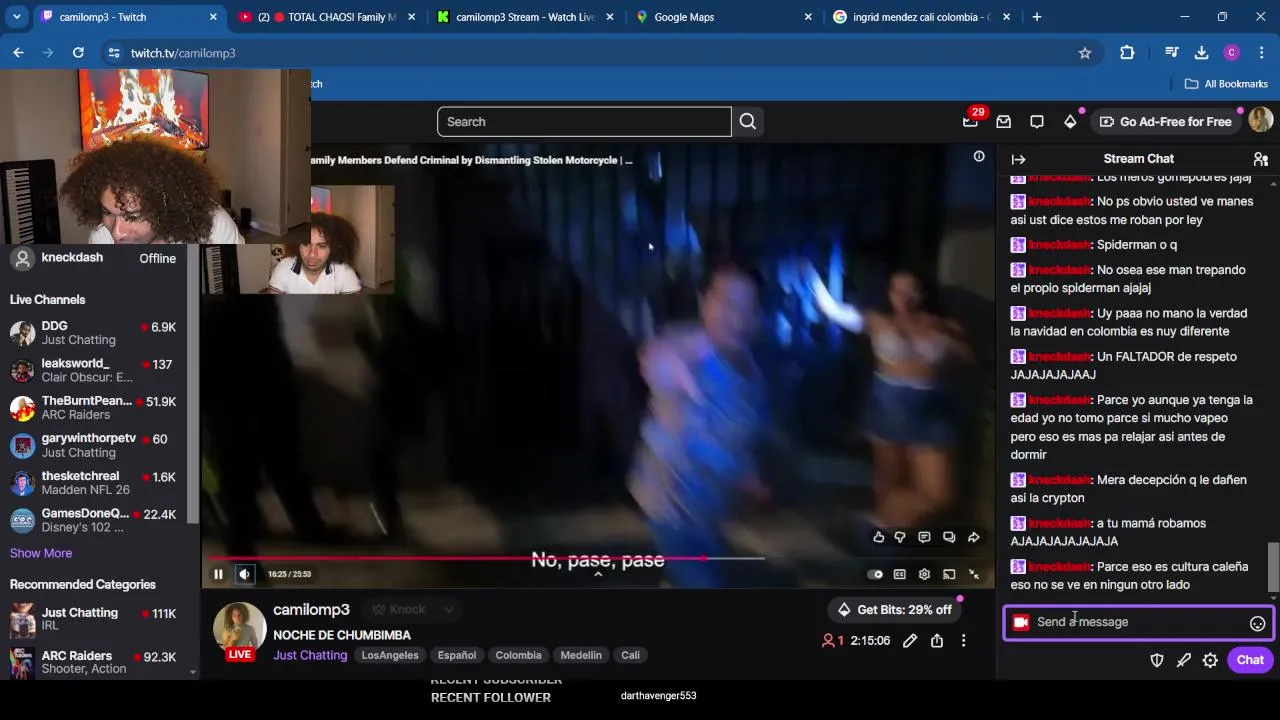Reload the Twitch page

[x=78, y=53]
